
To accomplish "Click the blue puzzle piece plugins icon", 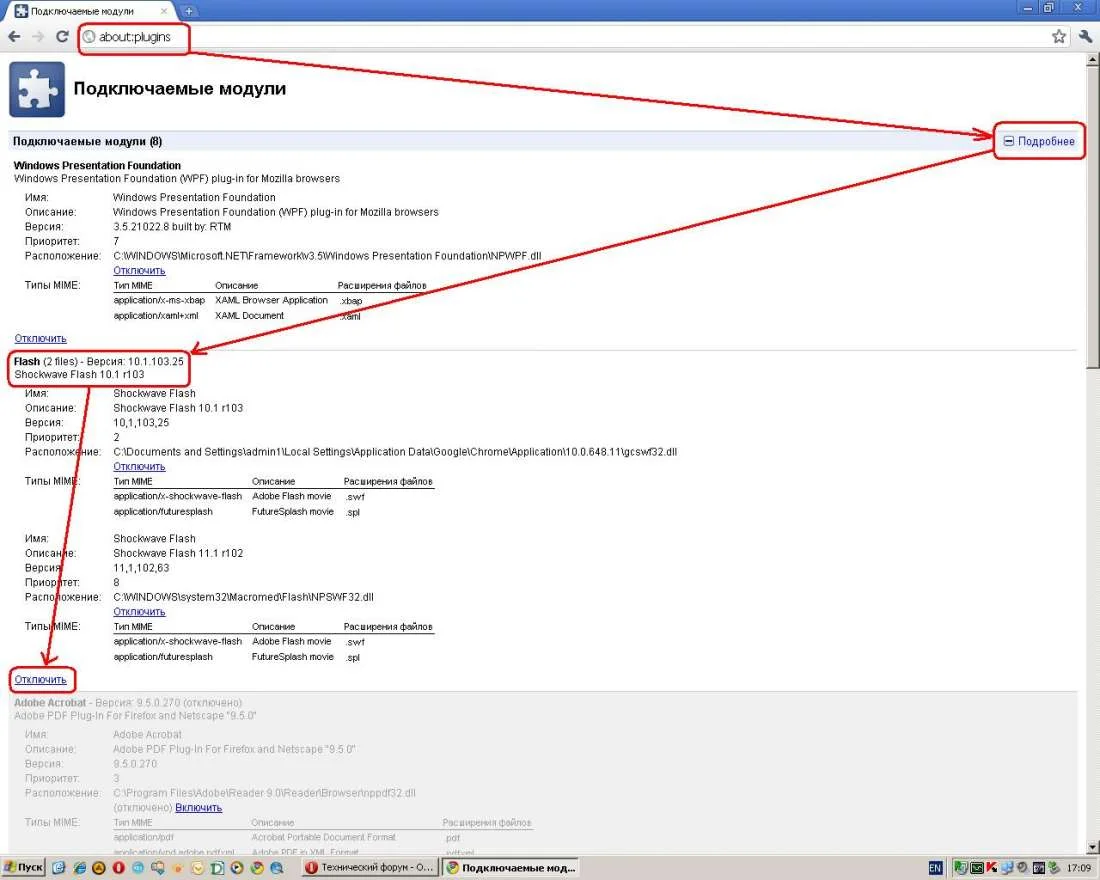I will pyautogui.click(x=36, y=89).
